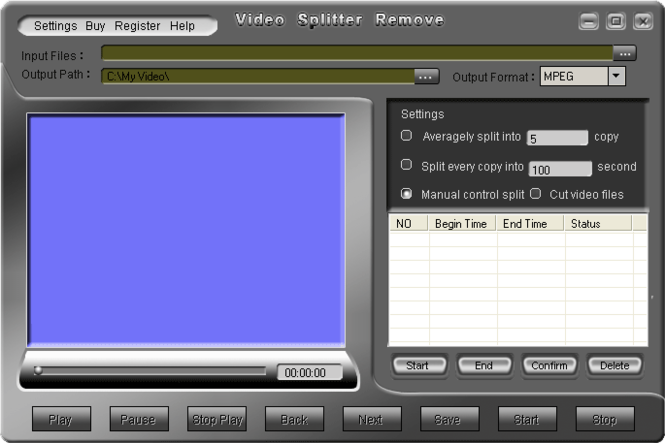The image size is (665, 443).
Task: Select Manual control split radio button
Action: click(406, 194)
